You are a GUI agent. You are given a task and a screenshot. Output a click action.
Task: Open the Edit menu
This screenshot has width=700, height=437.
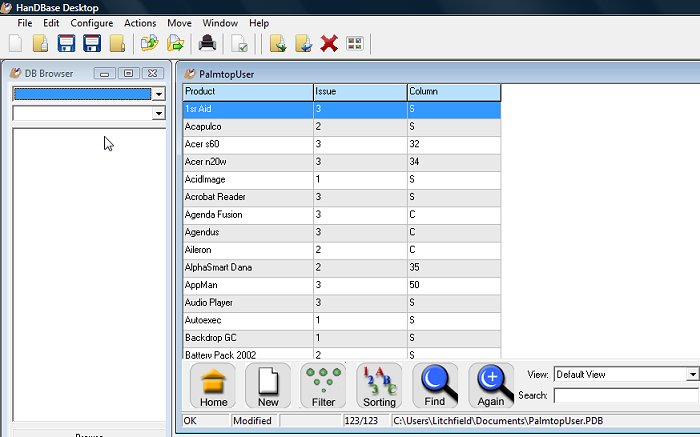tap(51, 23)
